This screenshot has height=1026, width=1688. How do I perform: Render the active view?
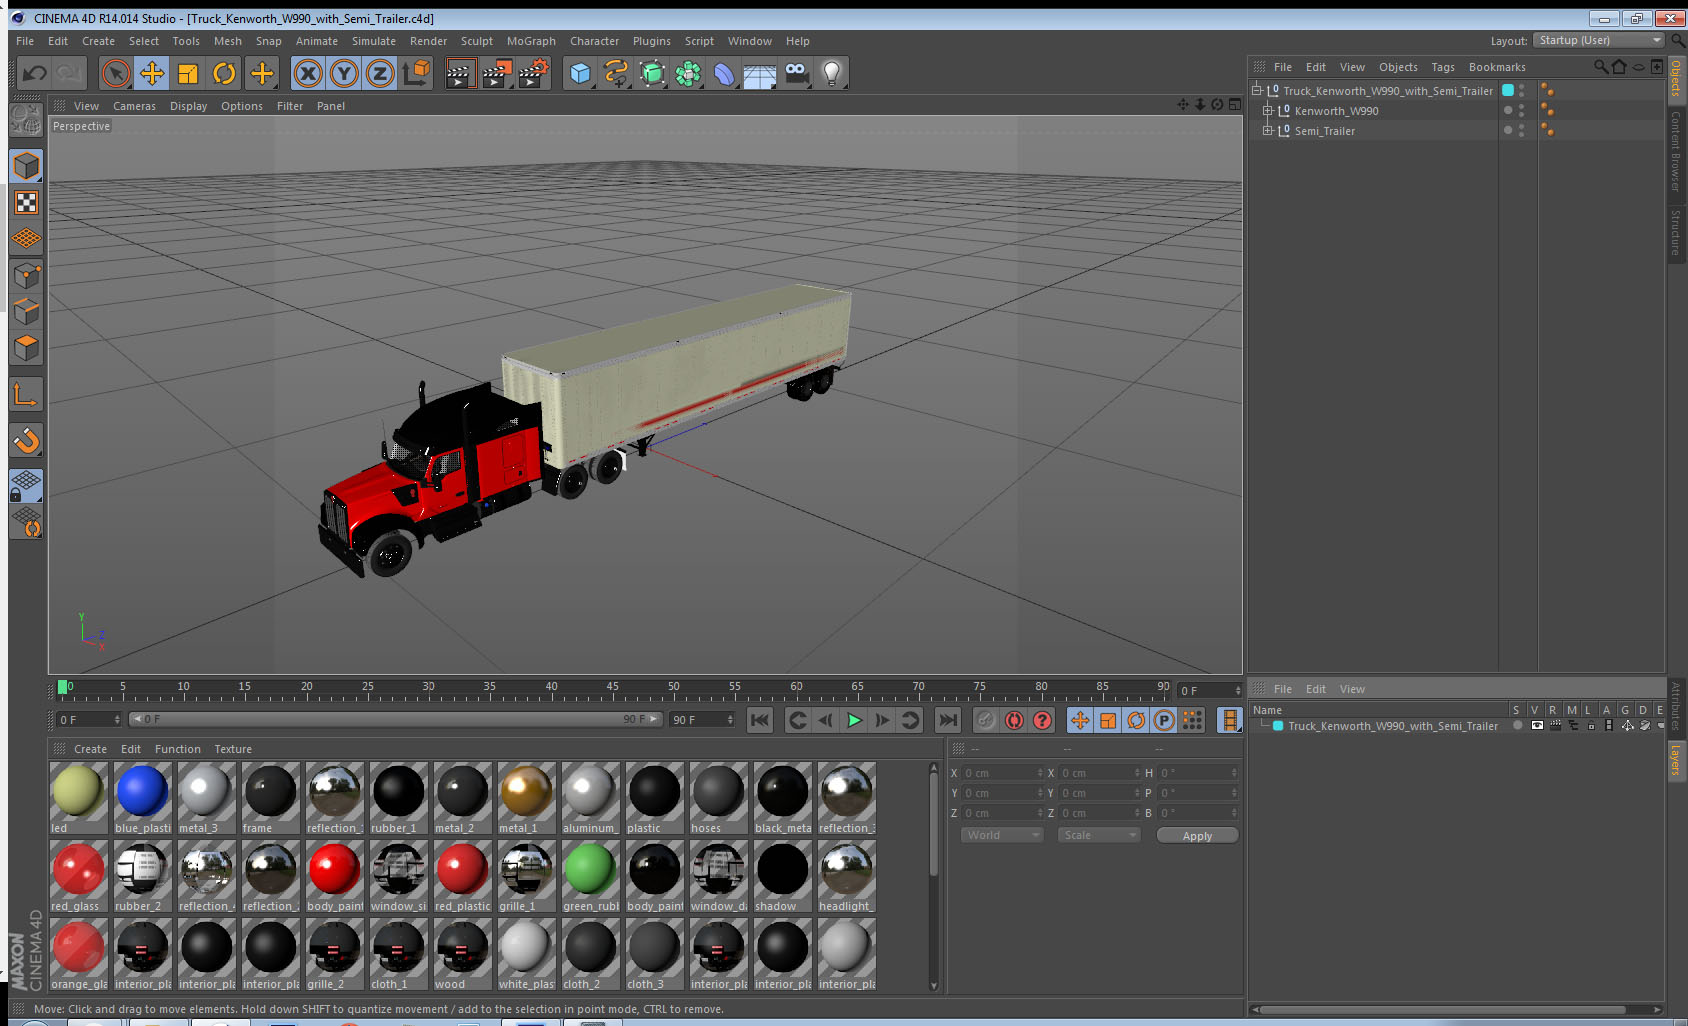[460, 73]
